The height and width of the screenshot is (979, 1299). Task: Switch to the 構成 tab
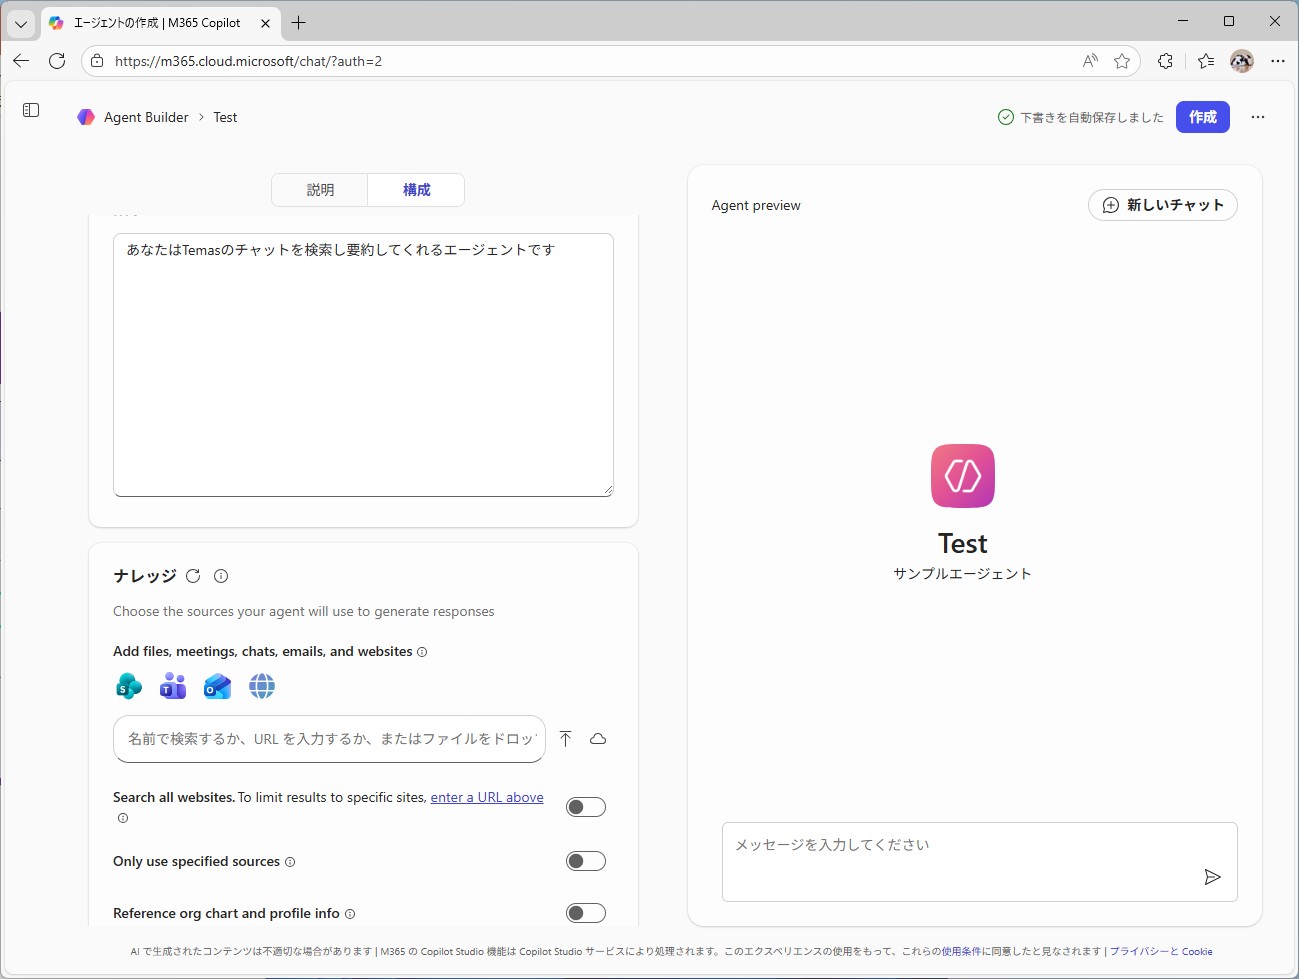pyautogui.click(x=416, y=190)
